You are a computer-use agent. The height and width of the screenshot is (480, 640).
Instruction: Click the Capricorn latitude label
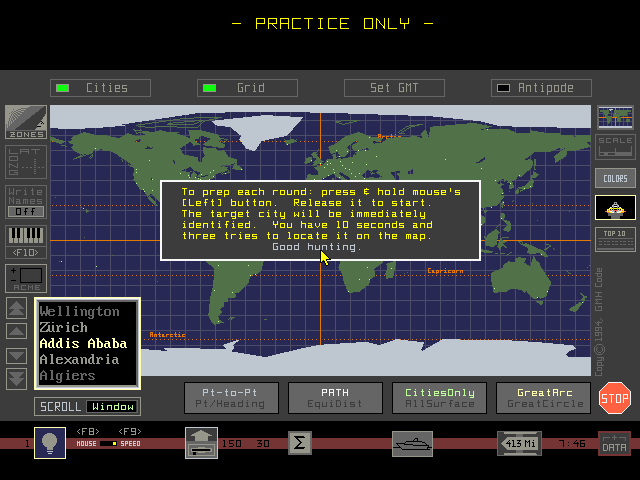[x=445, y=271]
